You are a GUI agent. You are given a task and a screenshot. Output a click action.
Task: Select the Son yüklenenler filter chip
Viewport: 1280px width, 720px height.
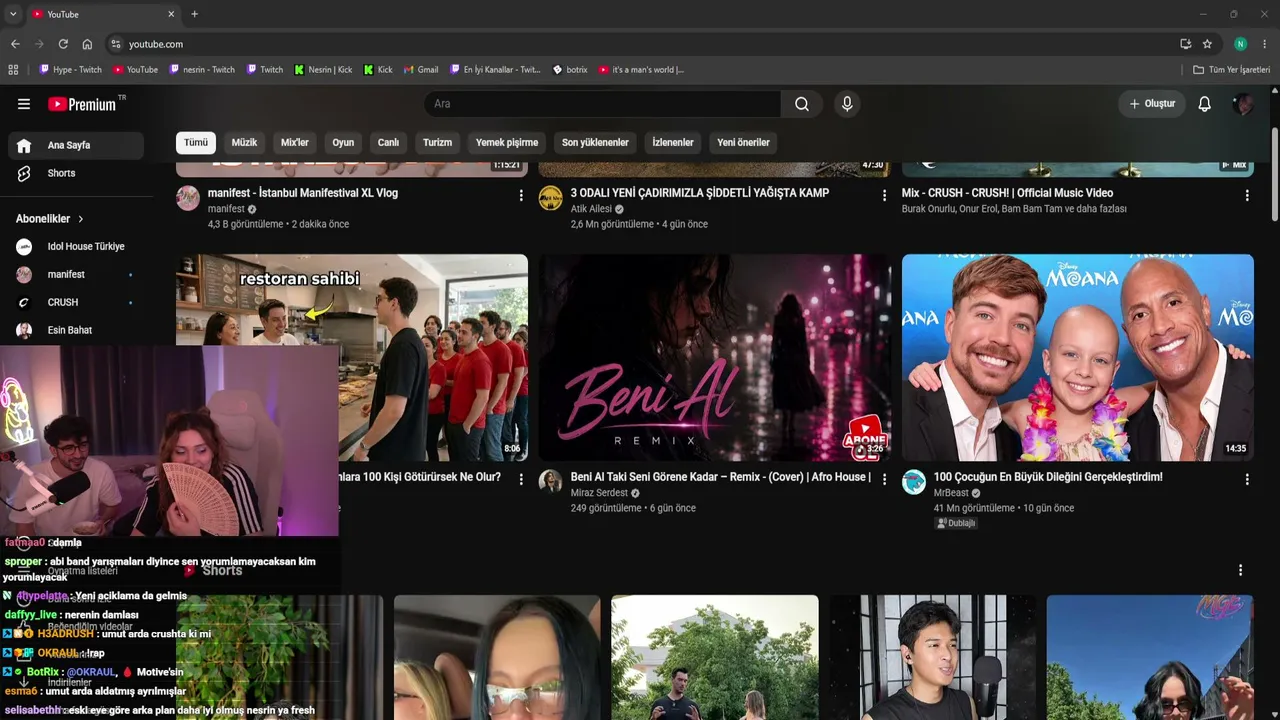pos(595,143)
